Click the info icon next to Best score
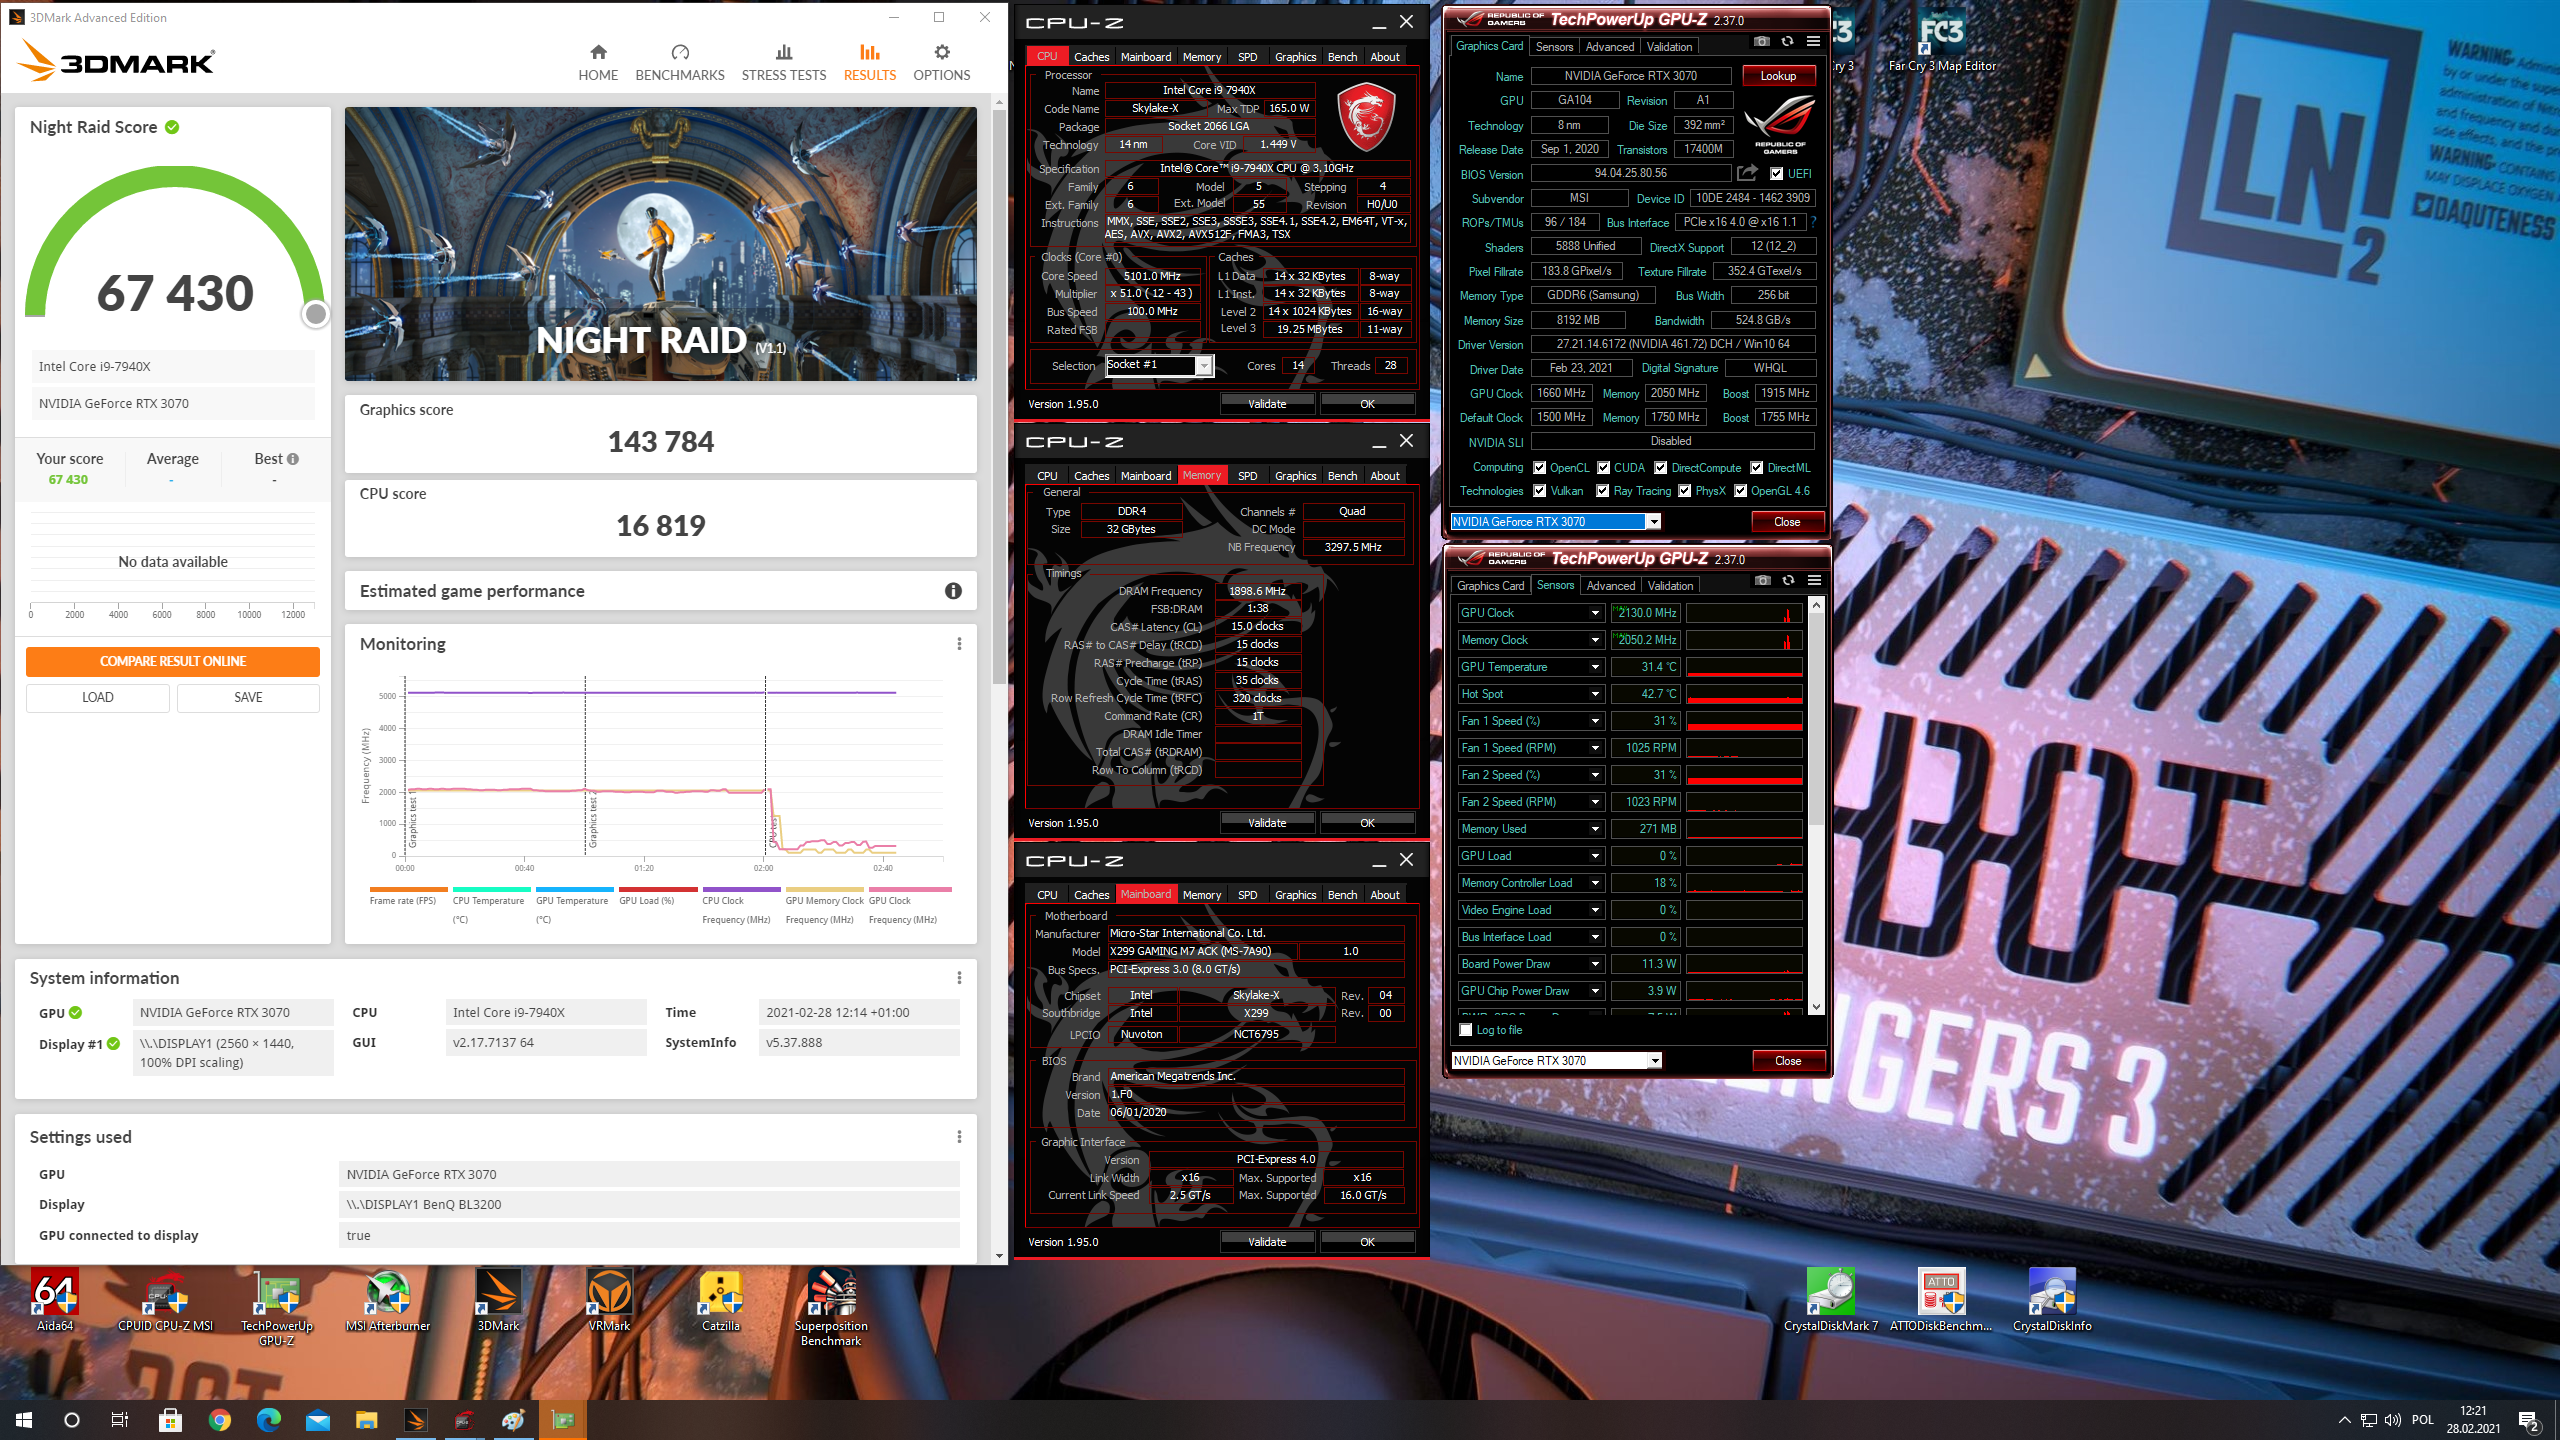The height and width of the screenshot is (1440, 2560). (293, 459)
